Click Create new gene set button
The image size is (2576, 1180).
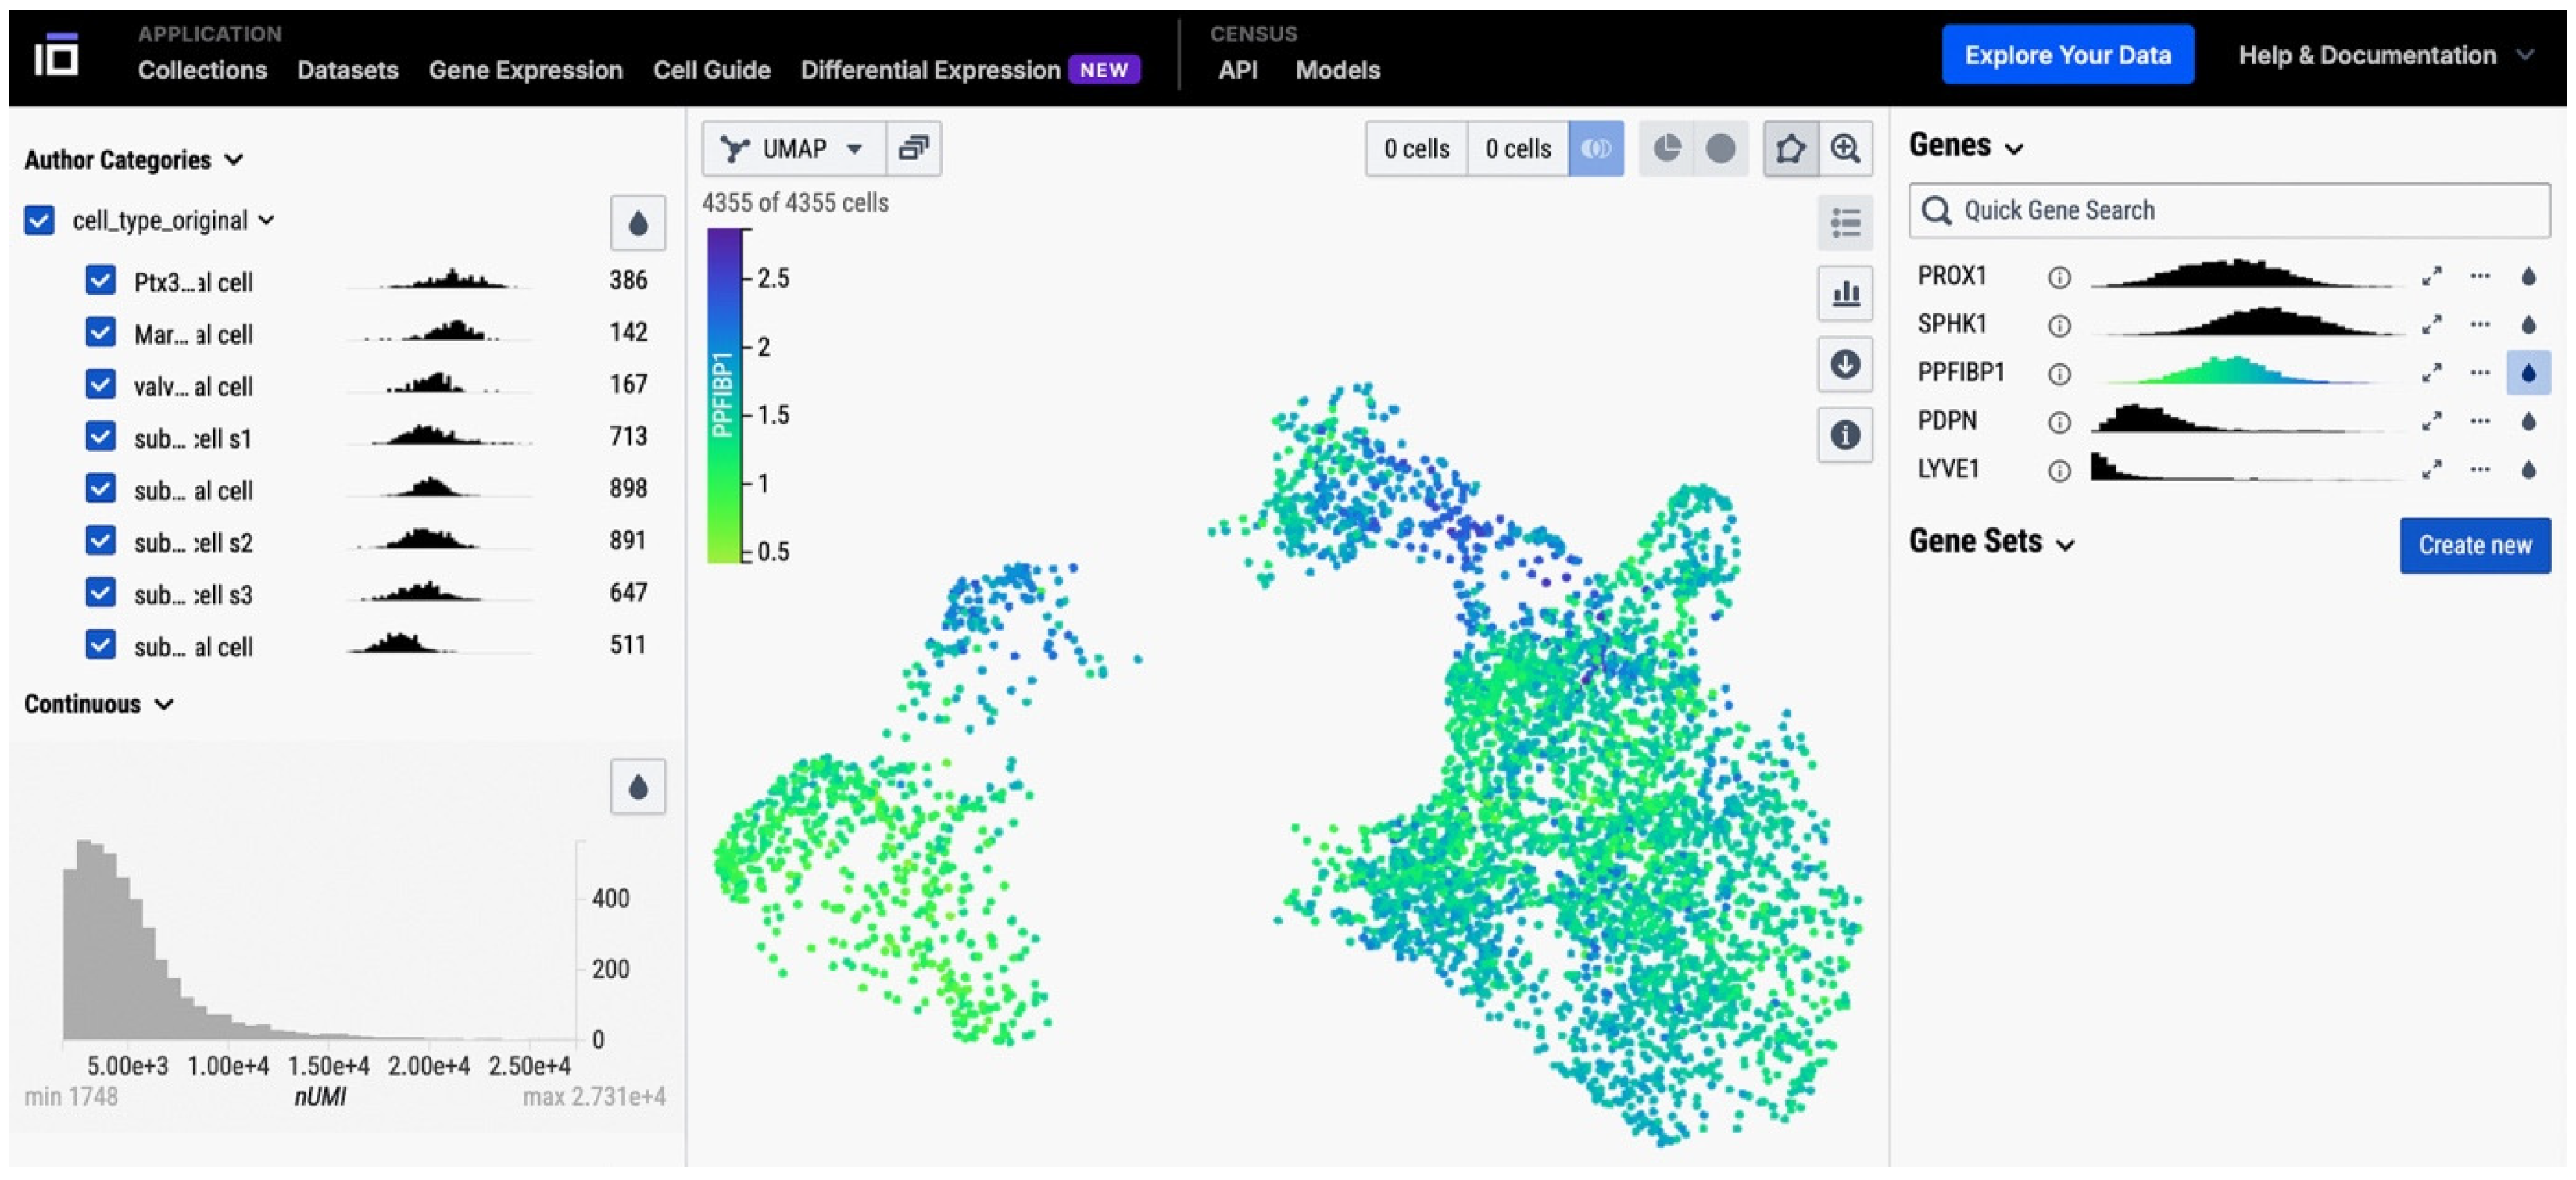point(2474,545)
